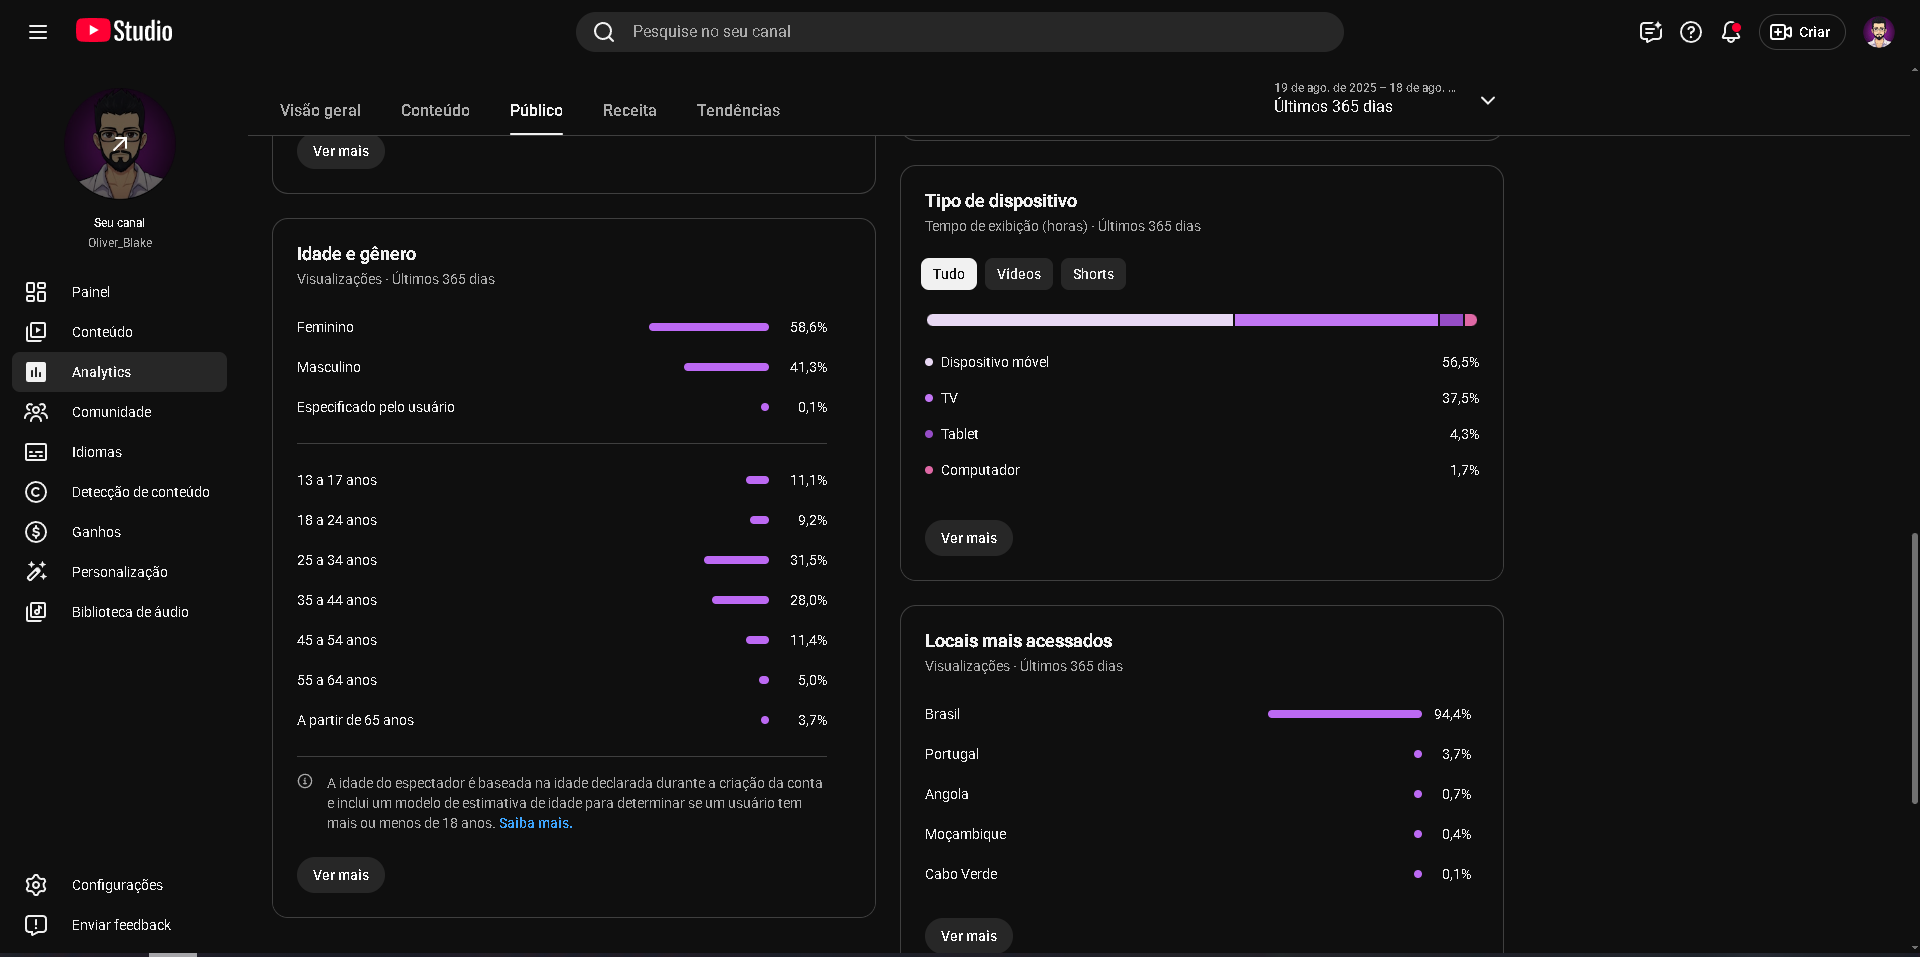Screen dimensions: 1920x957
Task: Select the Shorts device filter chip
Action: point(1093,274)
